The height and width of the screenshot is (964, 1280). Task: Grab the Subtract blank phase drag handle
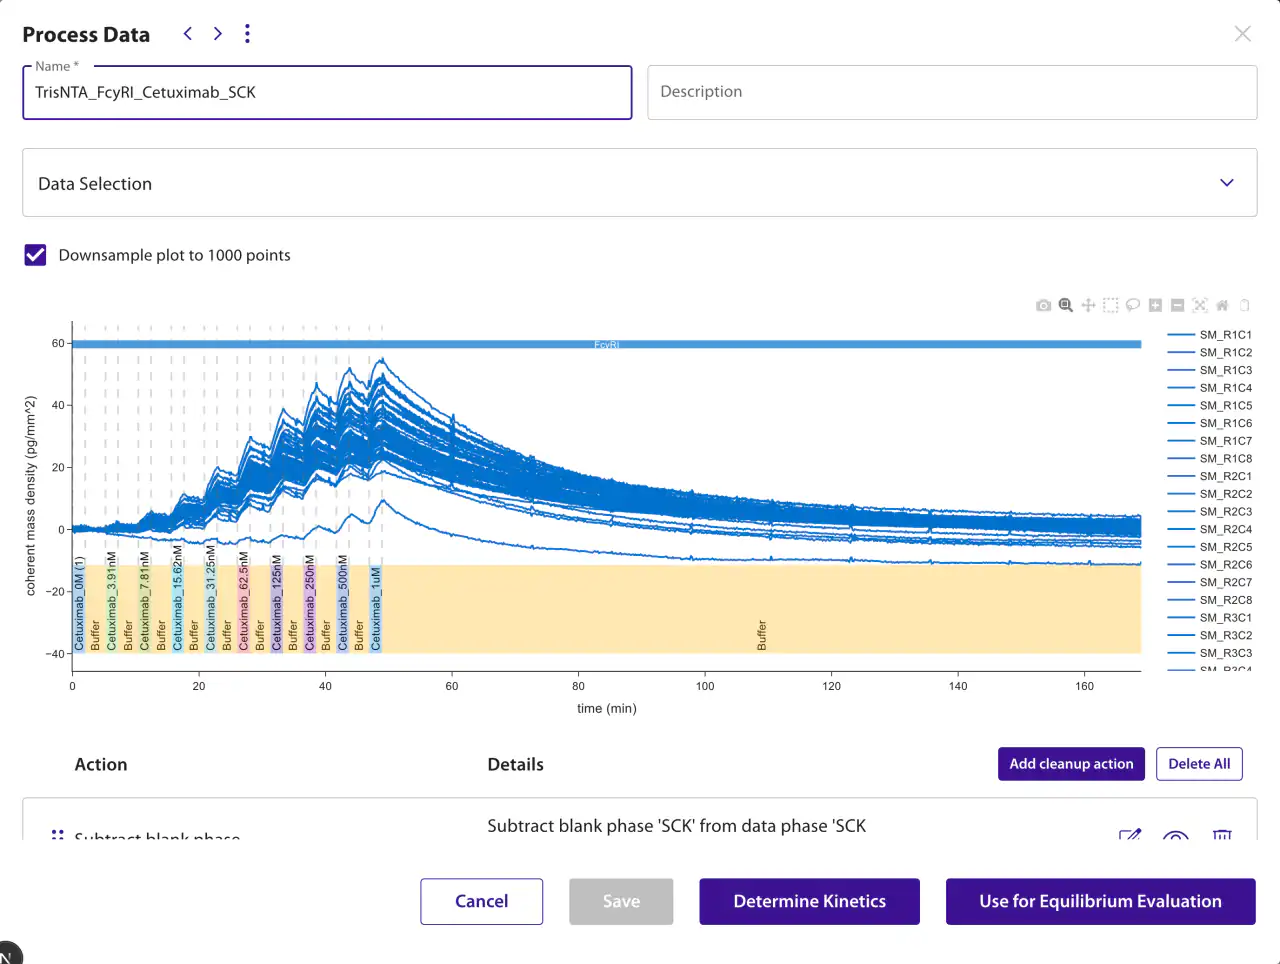tap(58, 835)
